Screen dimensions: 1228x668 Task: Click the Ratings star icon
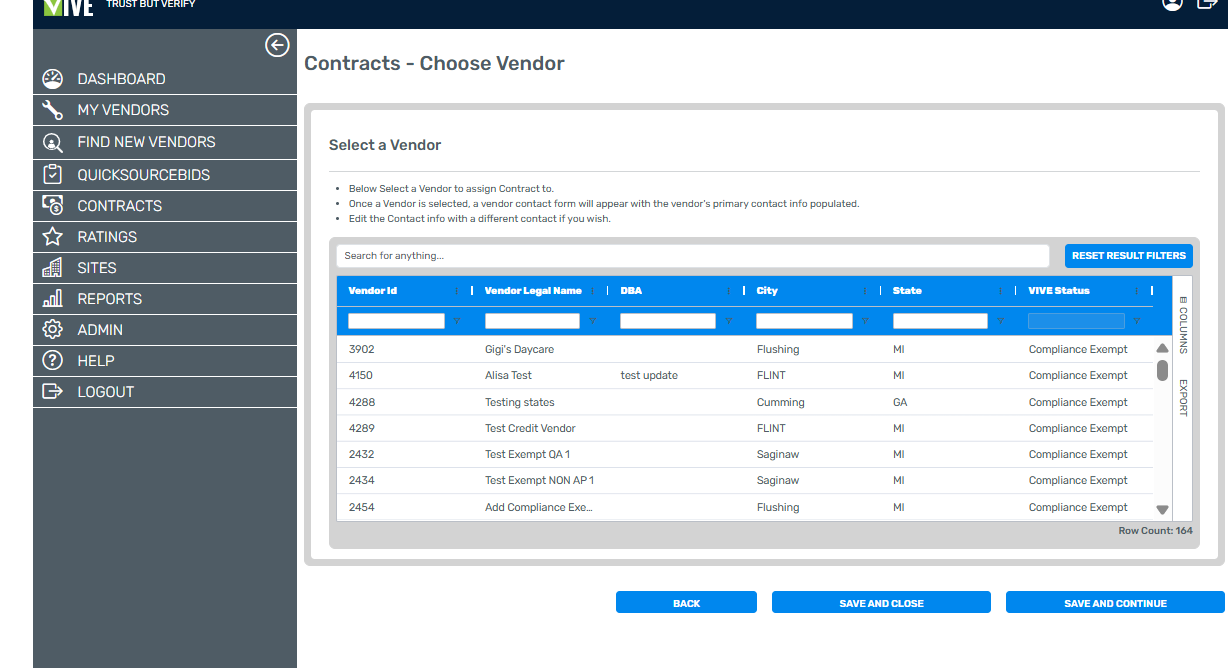pyautogui.click(x=53, y=237)
